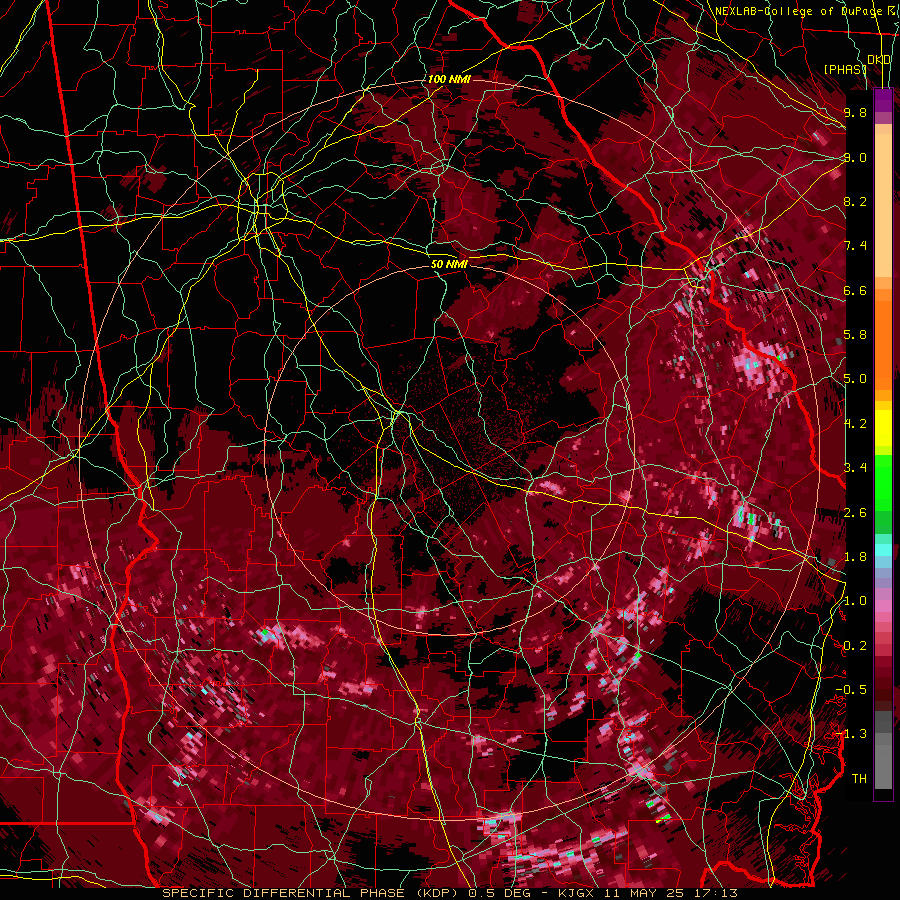Click the pink segment of the color bar
The width and height of the screenshot is (900, 900).
[x=883, y=606]
